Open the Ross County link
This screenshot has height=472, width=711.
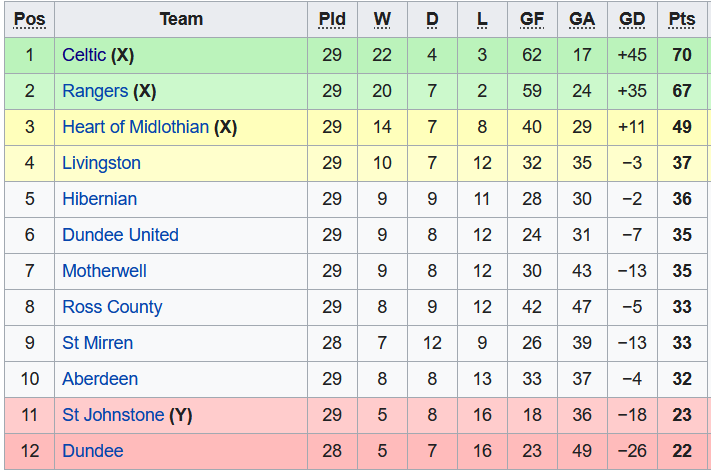tap(112, 307)
